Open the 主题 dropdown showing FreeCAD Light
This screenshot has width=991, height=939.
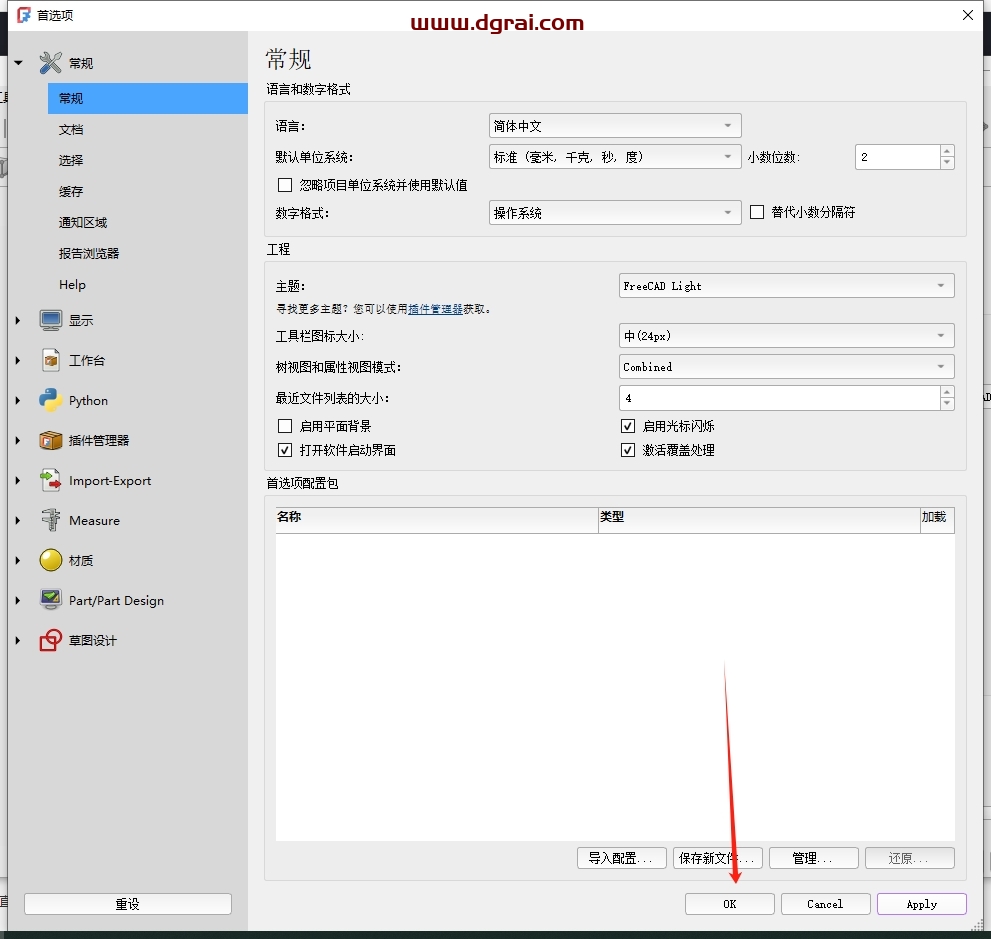(786, 286)
